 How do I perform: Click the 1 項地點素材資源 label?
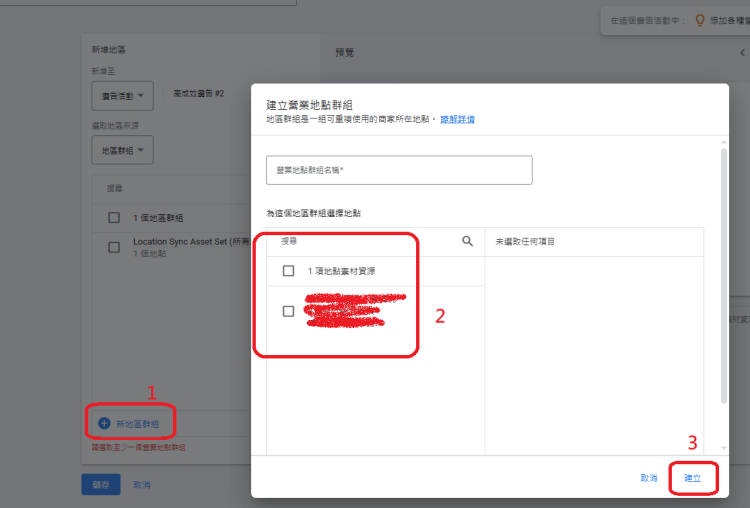coord(342,271)
